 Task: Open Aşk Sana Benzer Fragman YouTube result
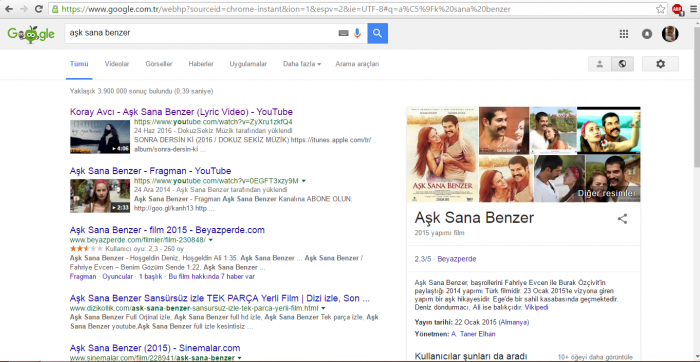coord(150,171)
